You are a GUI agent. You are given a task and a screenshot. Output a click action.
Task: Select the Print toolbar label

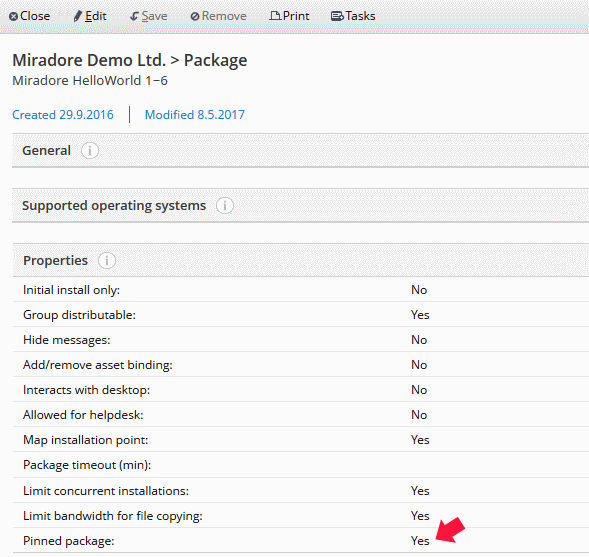(296, 16)
